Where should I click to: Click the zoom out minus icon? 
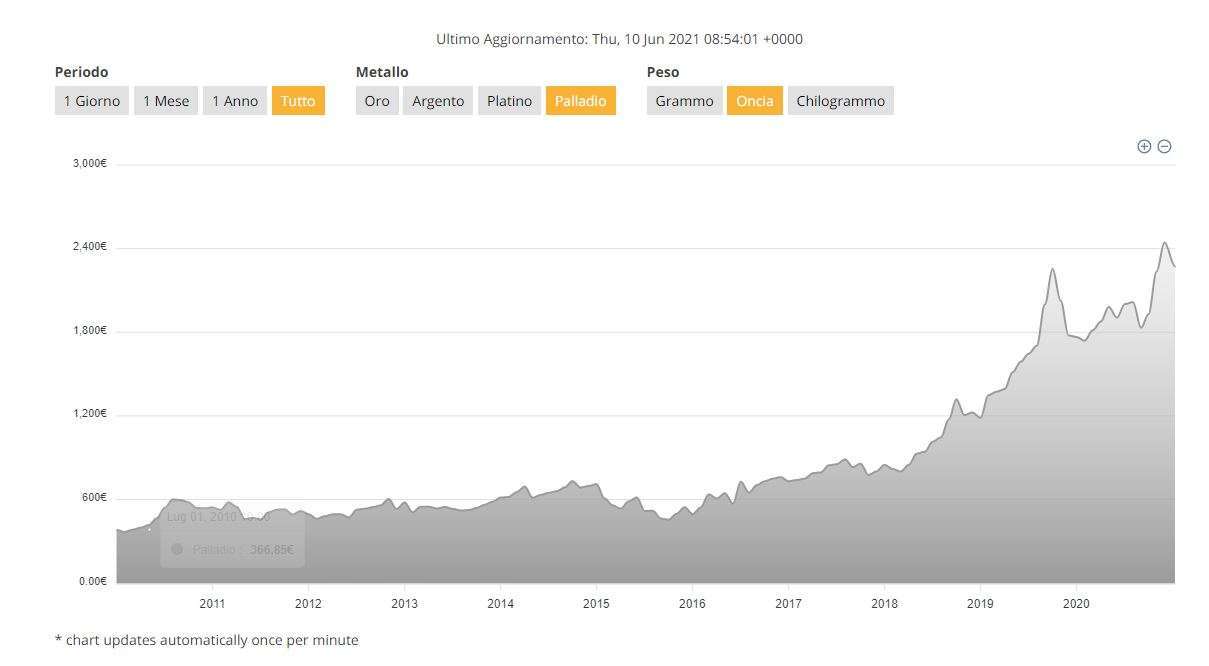[x=1164, y=147]
